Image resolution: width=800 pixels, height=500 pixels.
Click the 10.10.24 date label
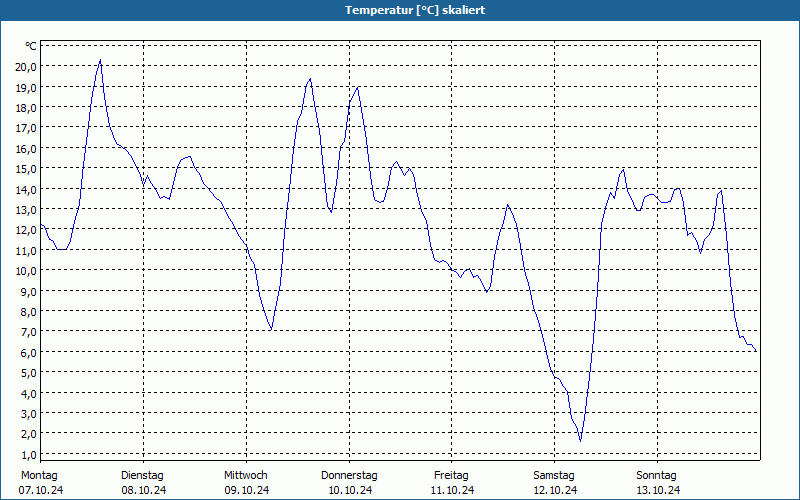coord(350,490)
